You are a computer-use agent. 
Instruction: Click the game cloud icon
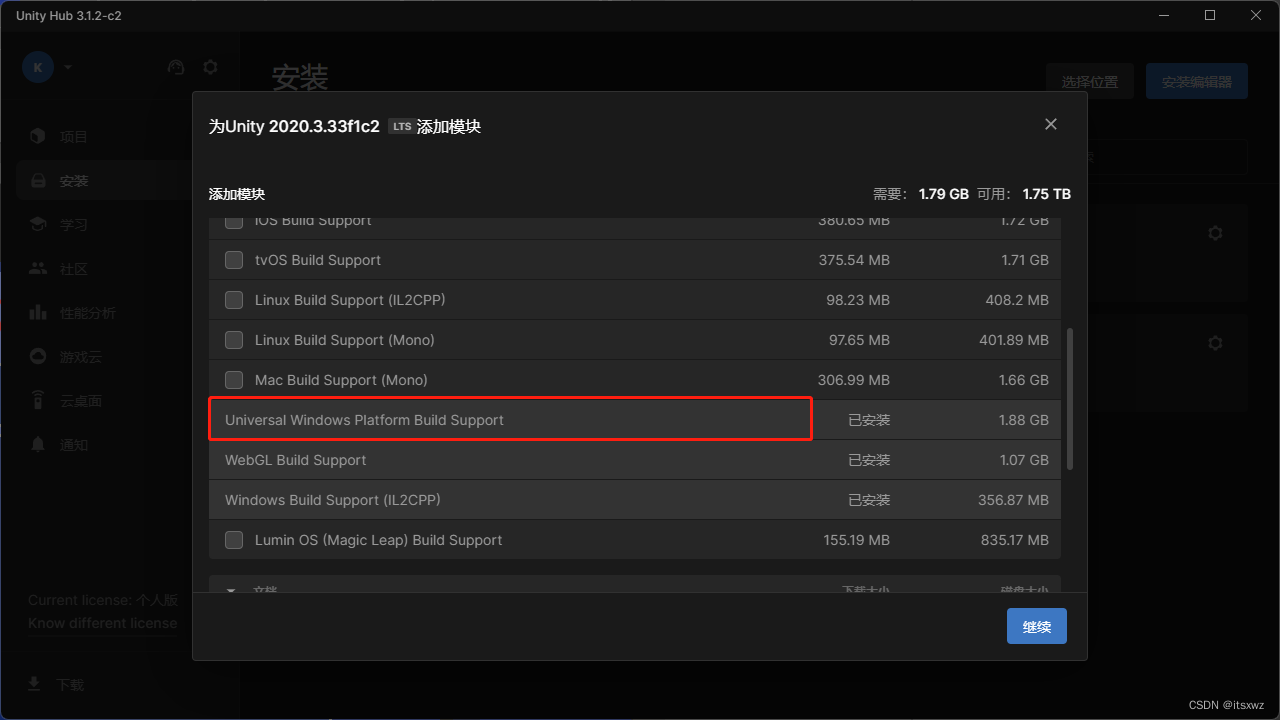38,356
